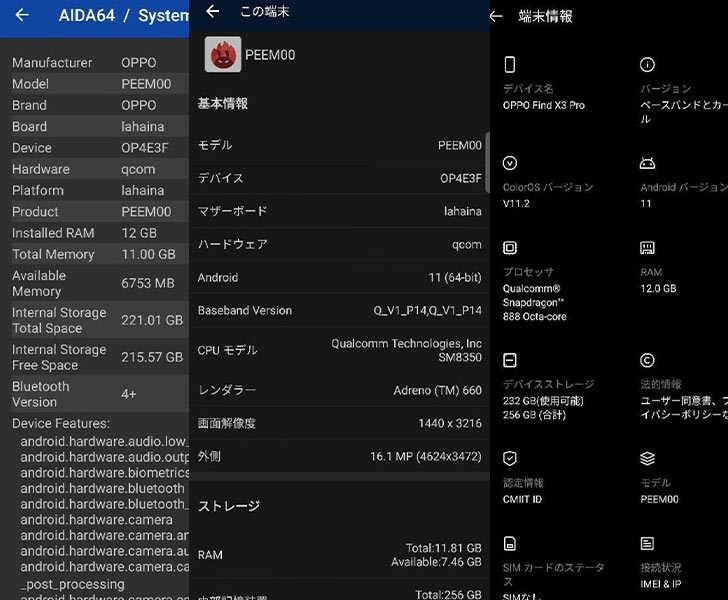Open the ColorOS バージョン V11.2 entry

point(548,195)
